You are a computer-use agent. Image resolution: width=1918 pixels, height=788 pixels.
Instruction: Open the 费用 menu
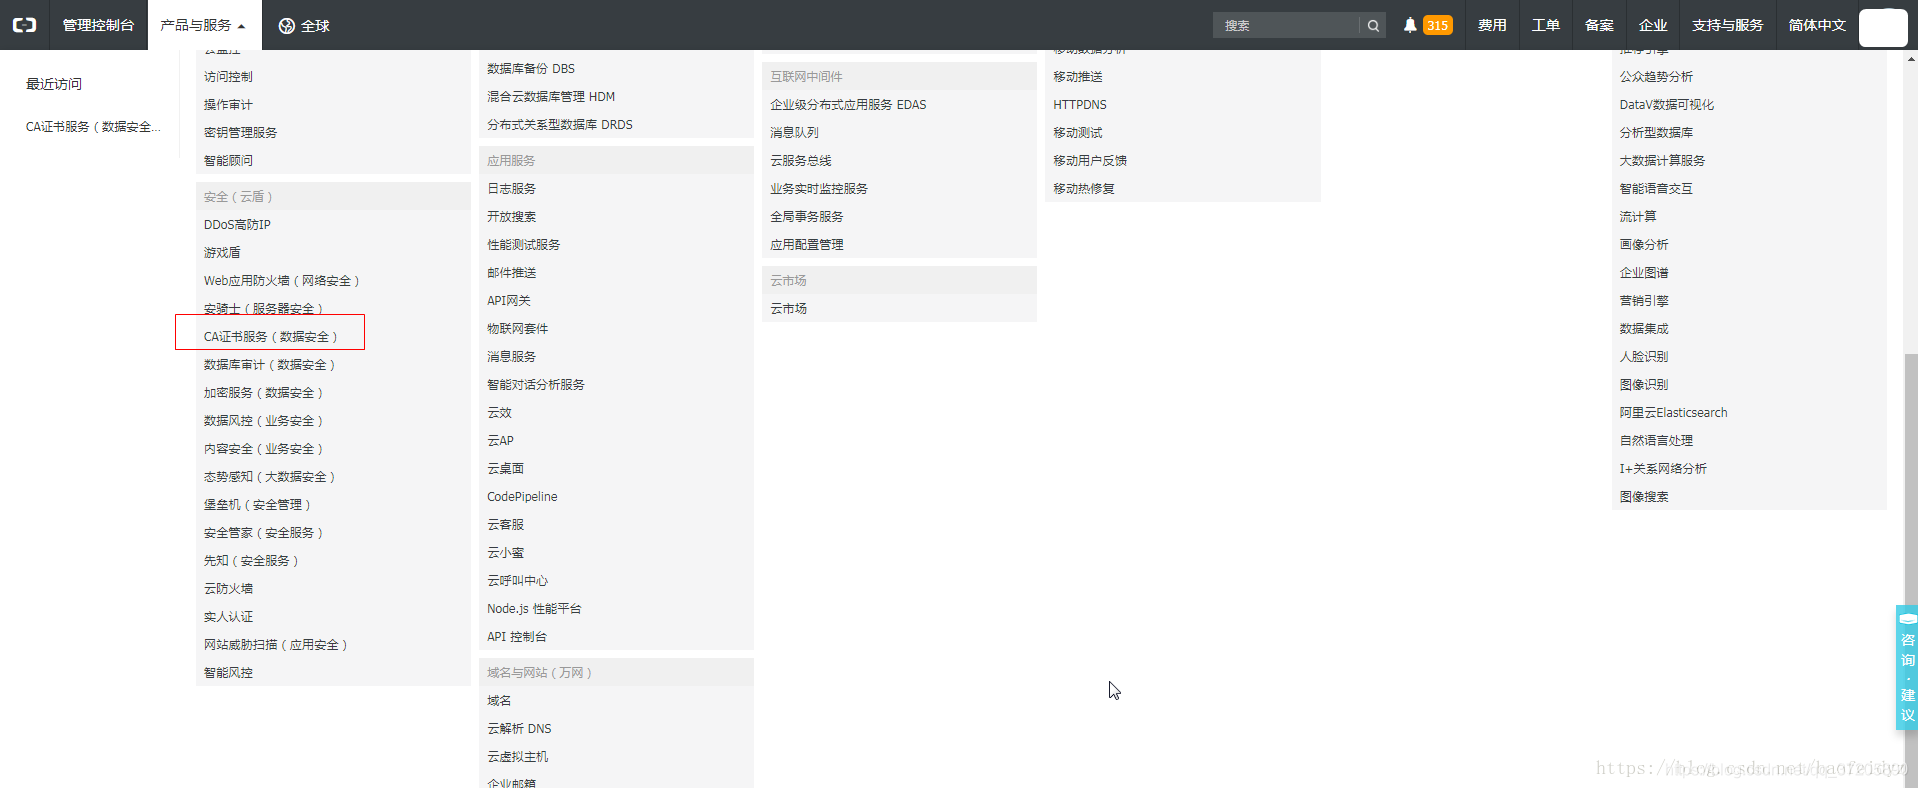[1492, 25]
